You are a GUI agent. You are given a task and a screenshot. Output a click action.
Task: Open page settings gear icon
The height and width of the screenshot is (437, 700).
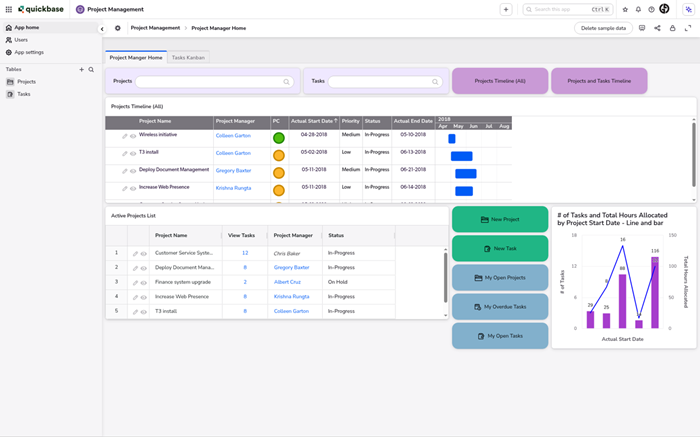[x=118, y=28]
